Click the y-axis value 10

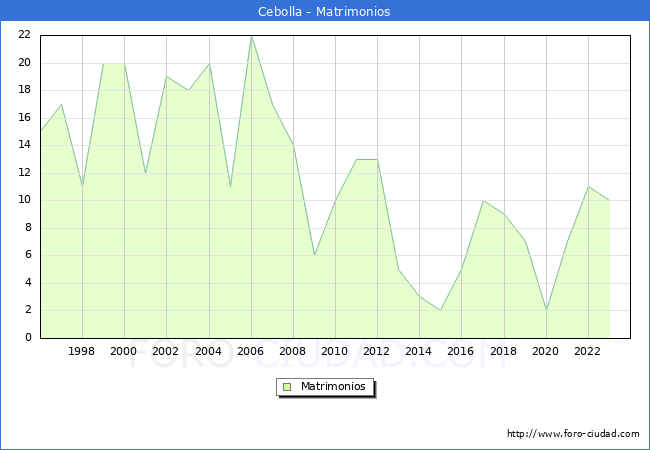24,200
